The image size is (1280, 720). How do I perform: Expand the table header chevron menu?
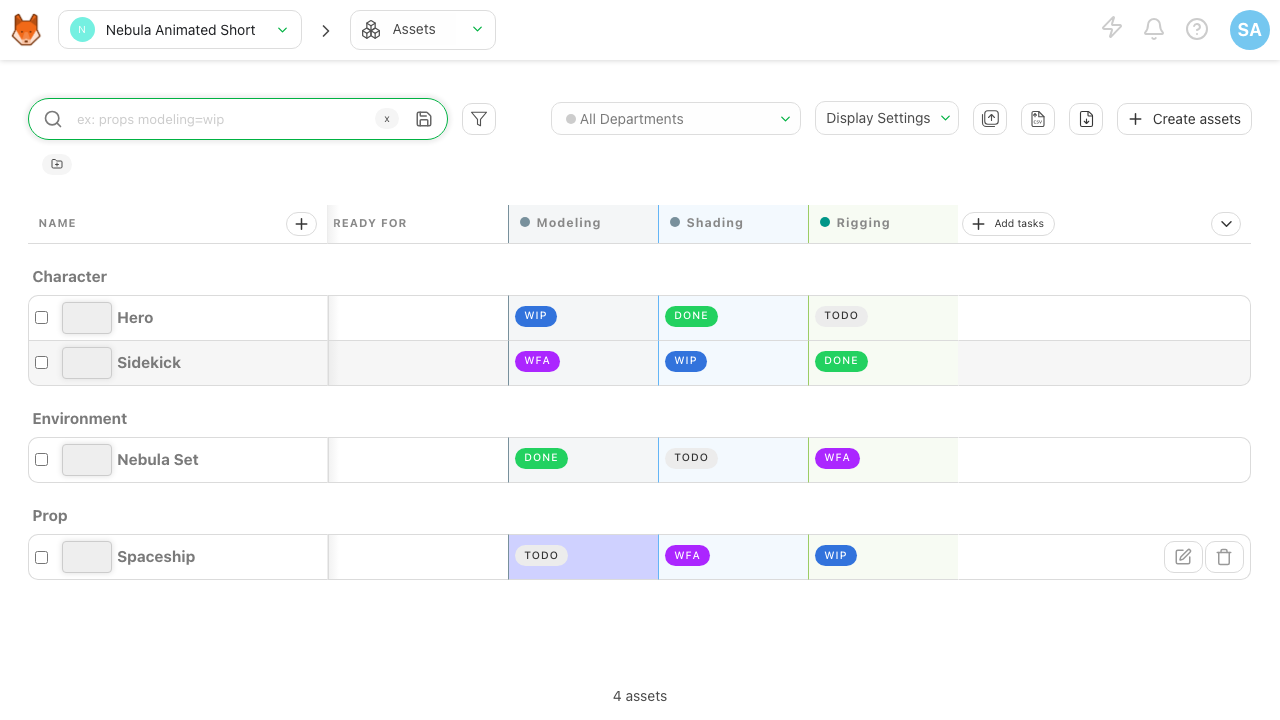1226,224
